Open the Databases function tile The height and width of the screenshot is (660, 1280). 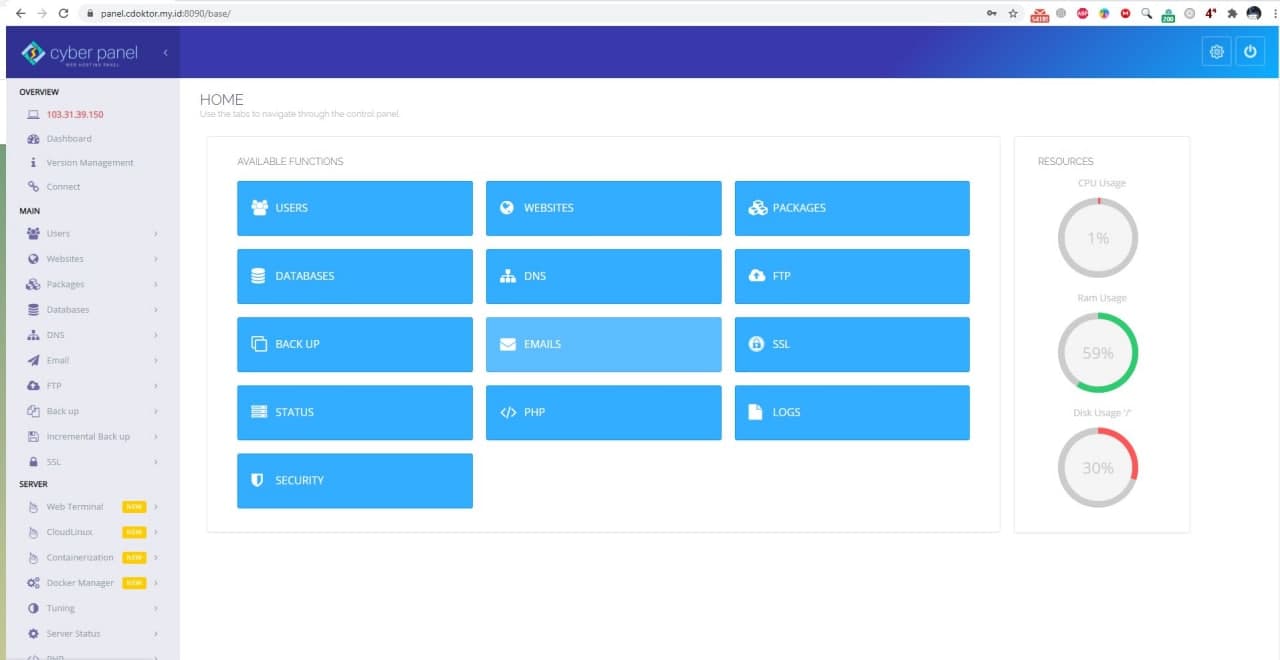pyautogui.click(x=354, y=276)
